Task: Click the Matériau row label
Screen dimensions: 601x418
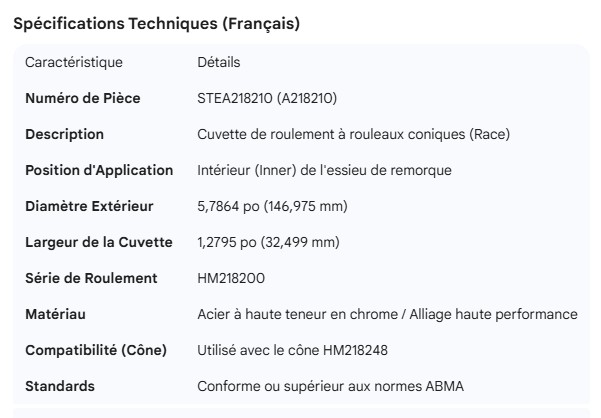Action: (55, 314)
